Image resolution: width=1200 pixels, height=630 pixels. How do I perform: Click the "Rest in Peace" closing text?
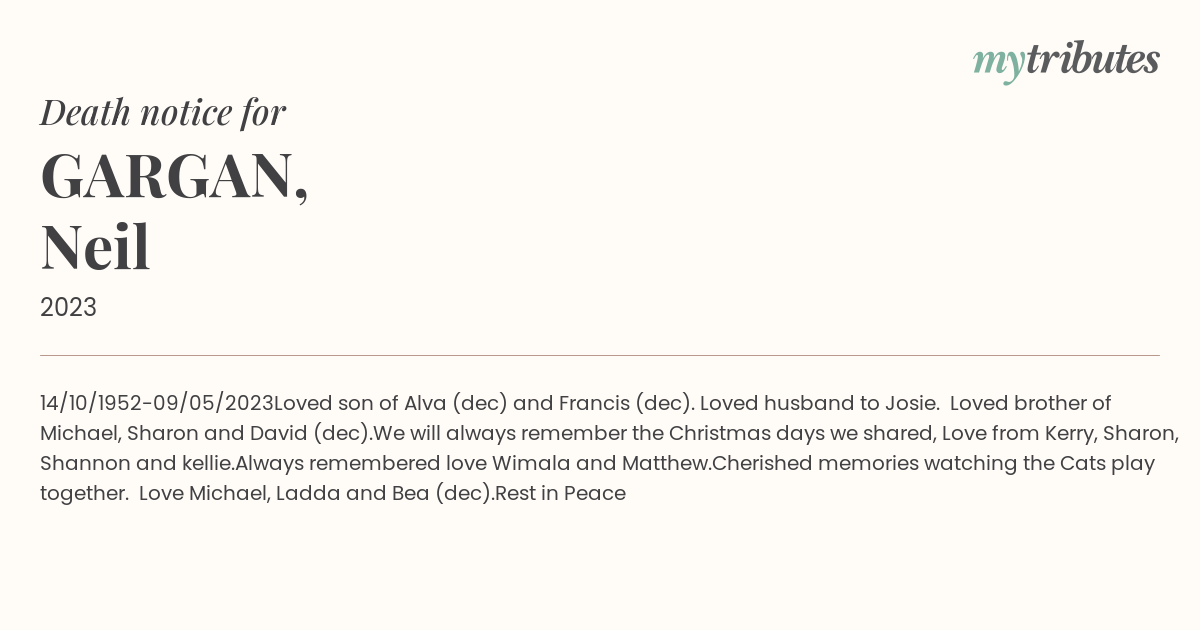pyautogui.click(x=561, y=493)
